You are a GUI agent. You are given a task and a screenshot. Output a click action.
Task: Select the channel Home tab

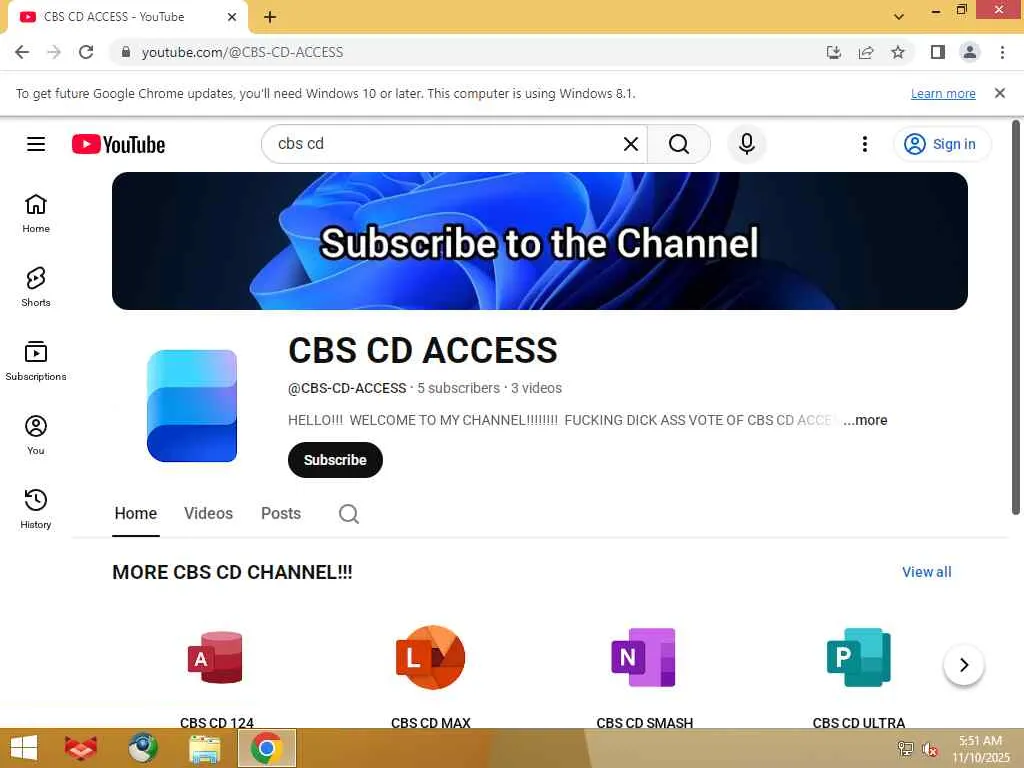136,513
